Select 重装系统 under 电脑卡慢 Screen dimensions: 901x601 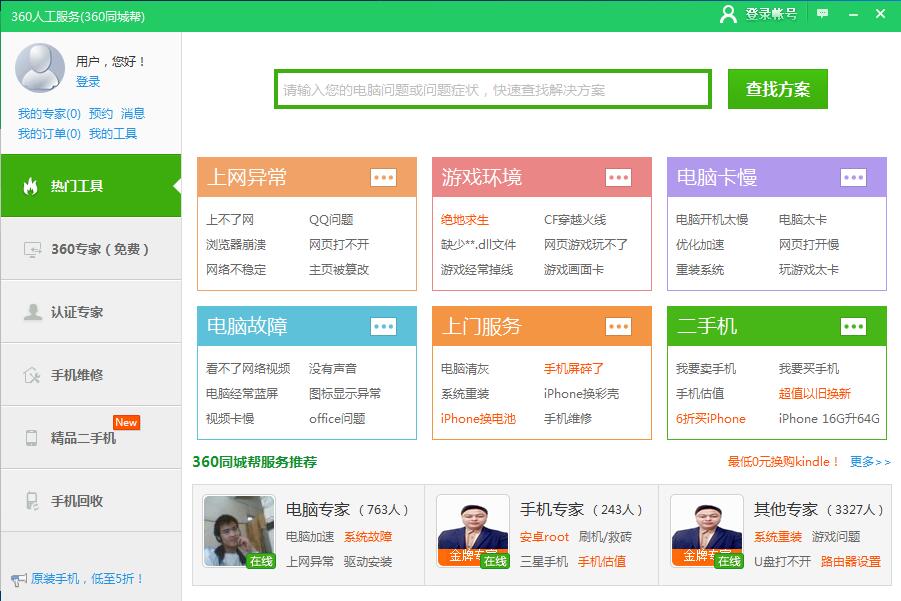(x=700, y=269)
